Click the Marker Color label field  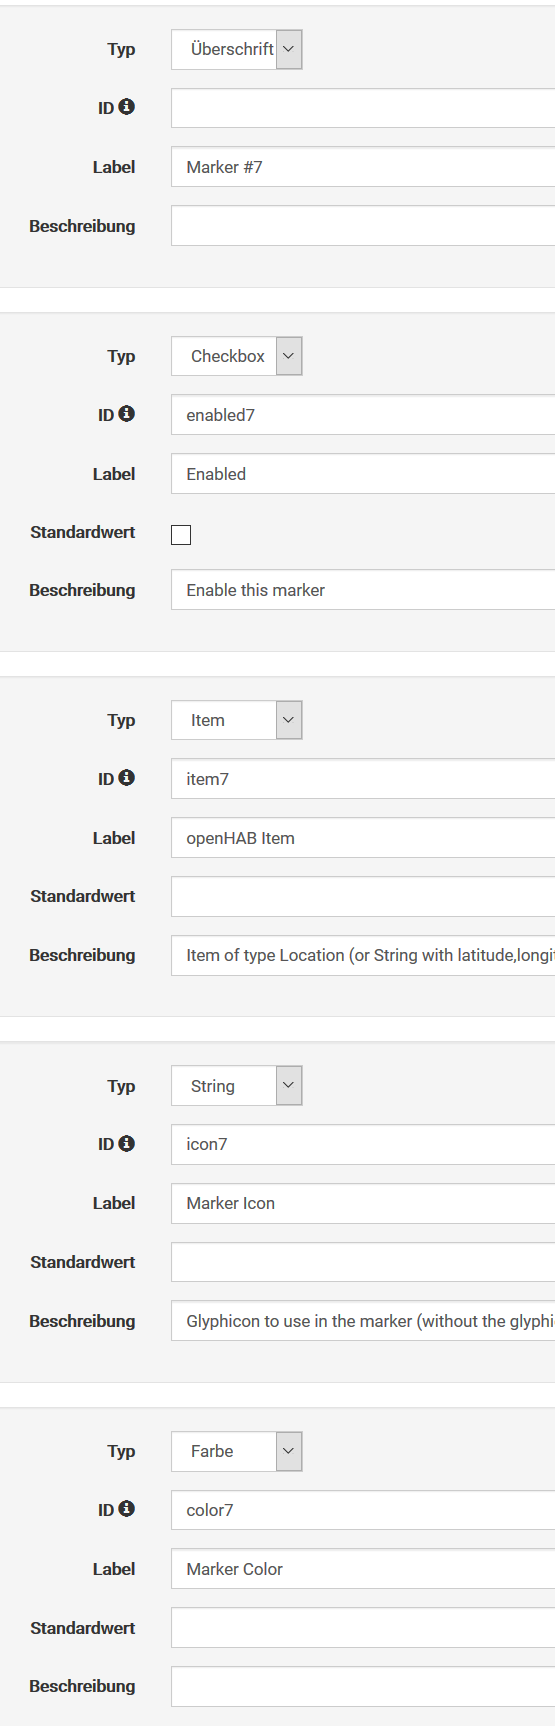point(363,1569)
